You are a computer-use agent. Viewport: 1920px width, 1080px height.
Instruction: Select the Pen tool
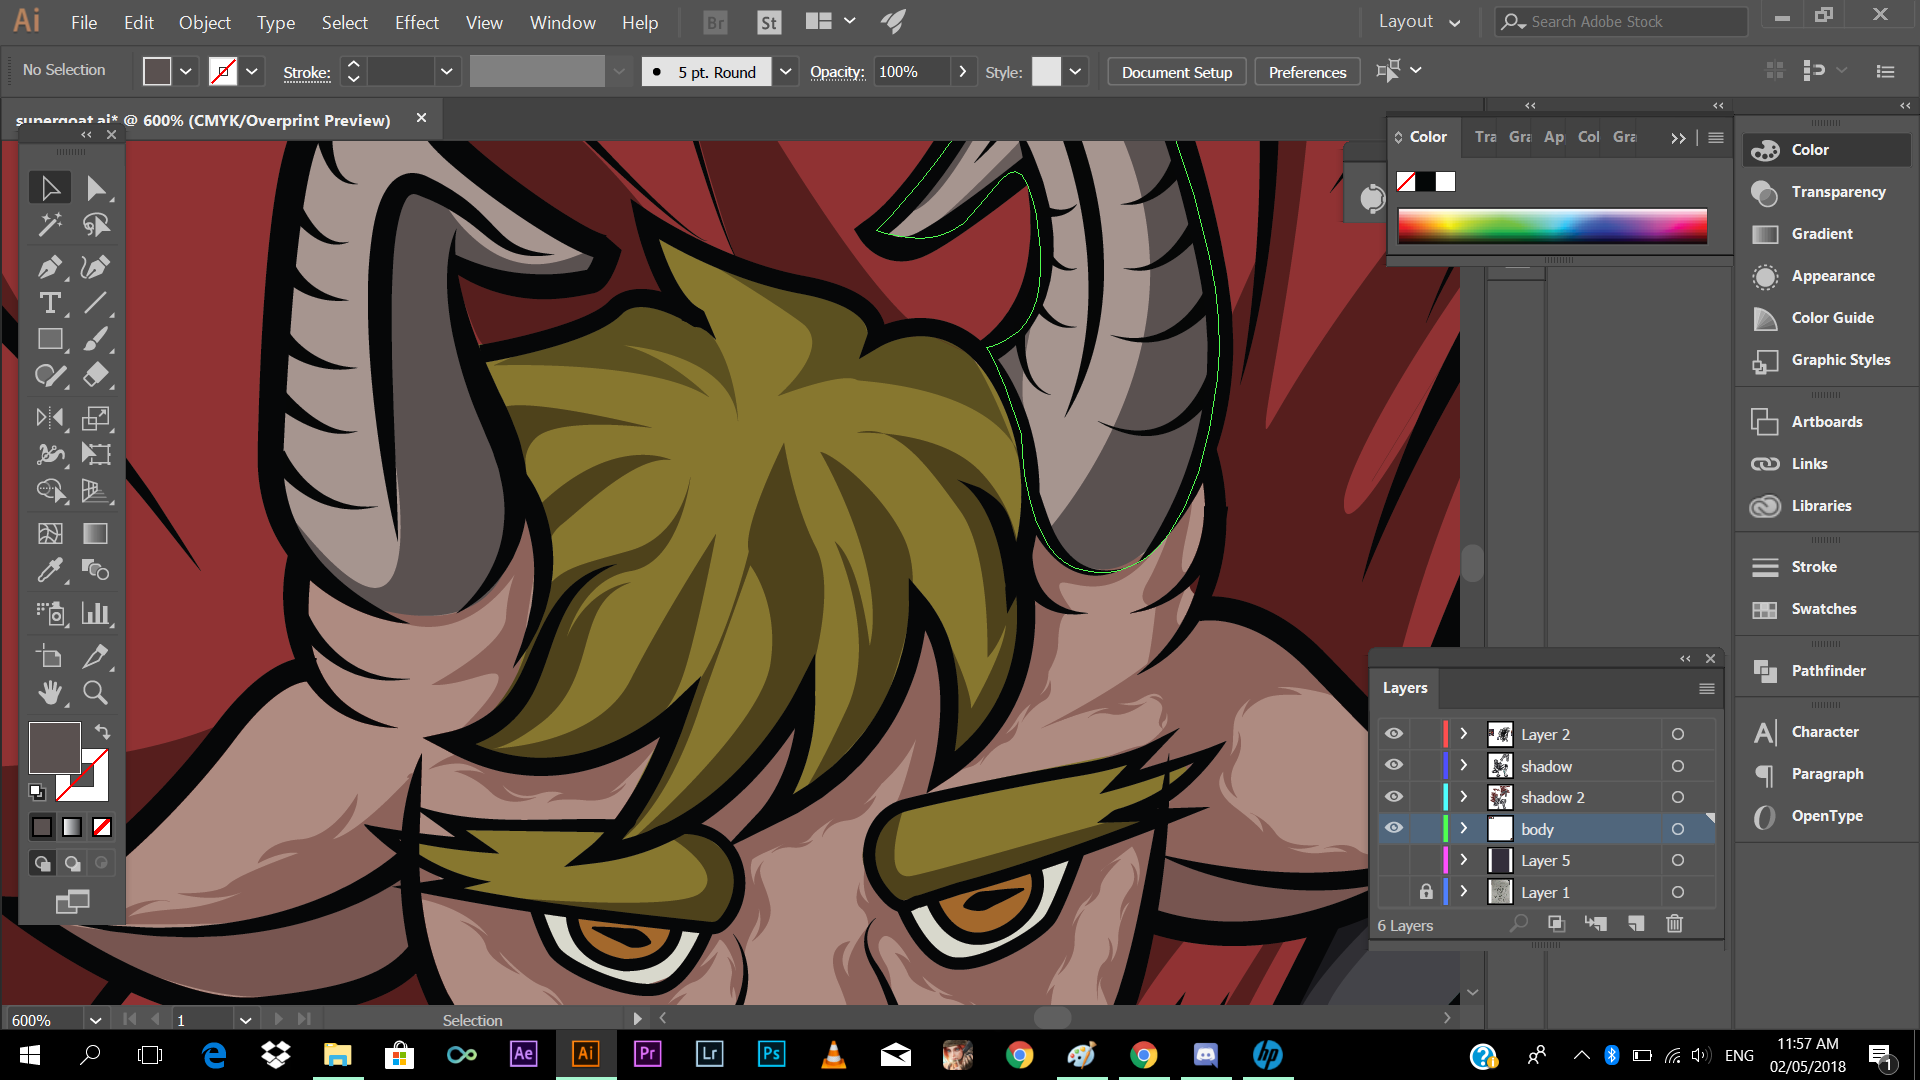click(x=49, y=267)
